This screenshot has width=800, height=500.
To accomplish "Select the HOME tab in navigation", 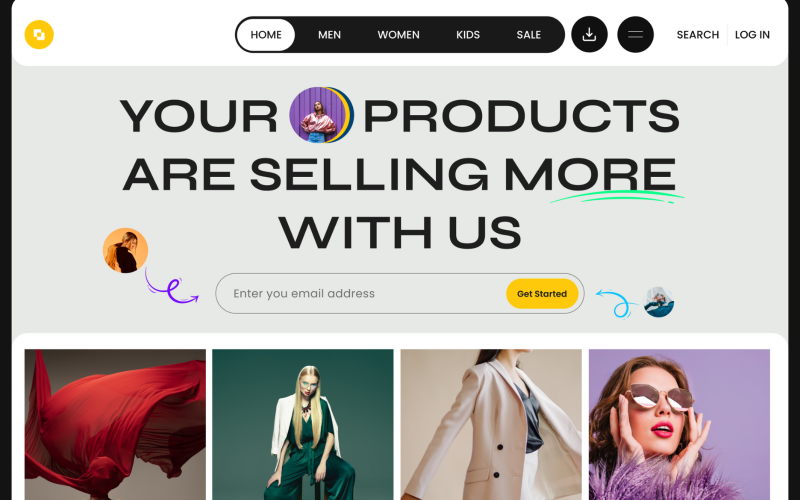I will 266,35.
